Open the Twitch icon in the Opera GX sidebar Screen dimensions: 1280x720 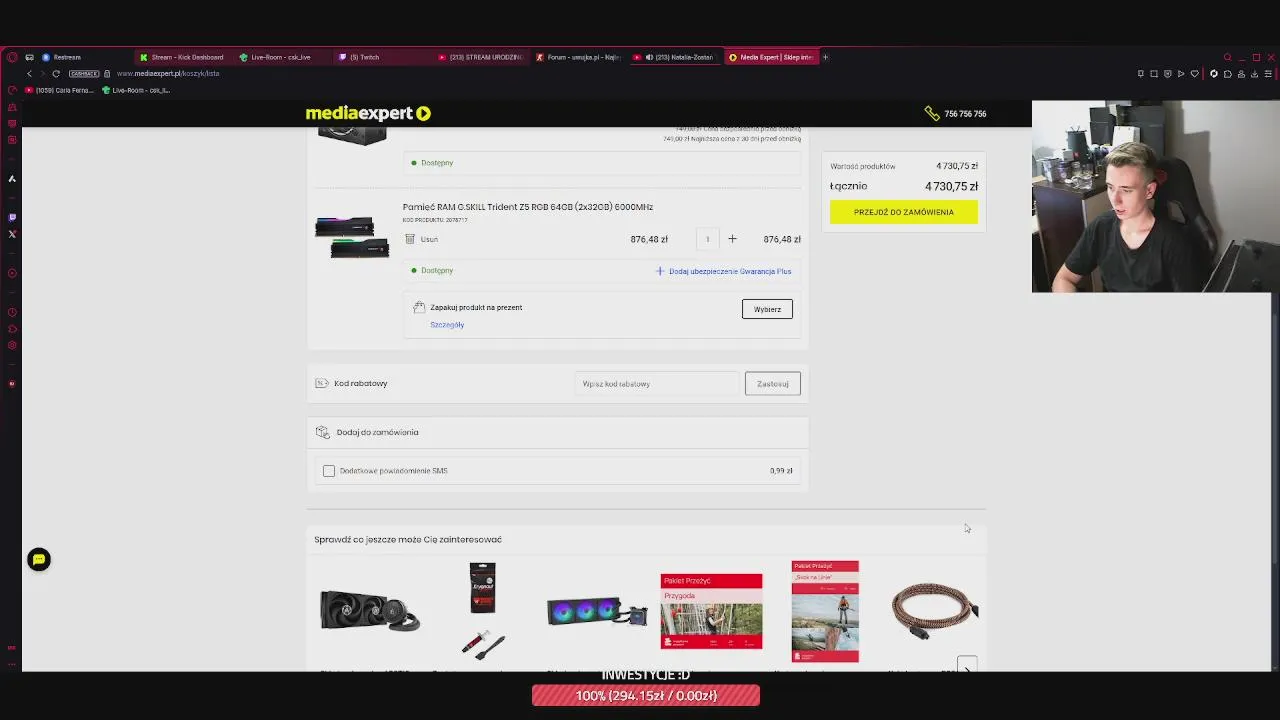pyautogui.click(x=12, y=217)
